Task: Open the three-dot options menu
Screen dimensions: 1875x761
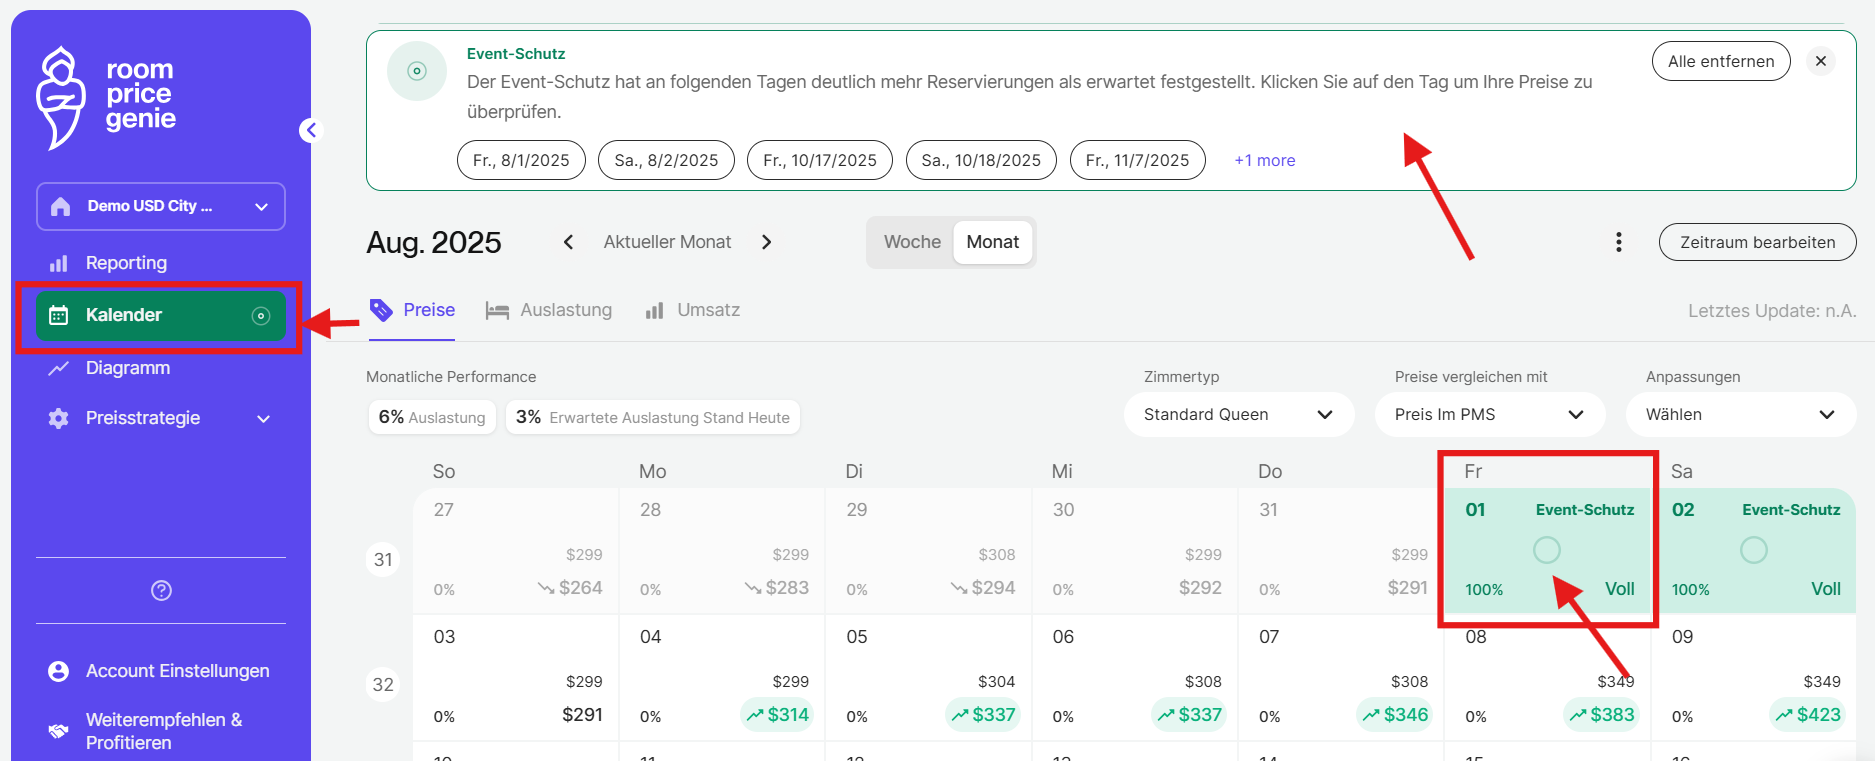Action: (x=1618, y=242)
